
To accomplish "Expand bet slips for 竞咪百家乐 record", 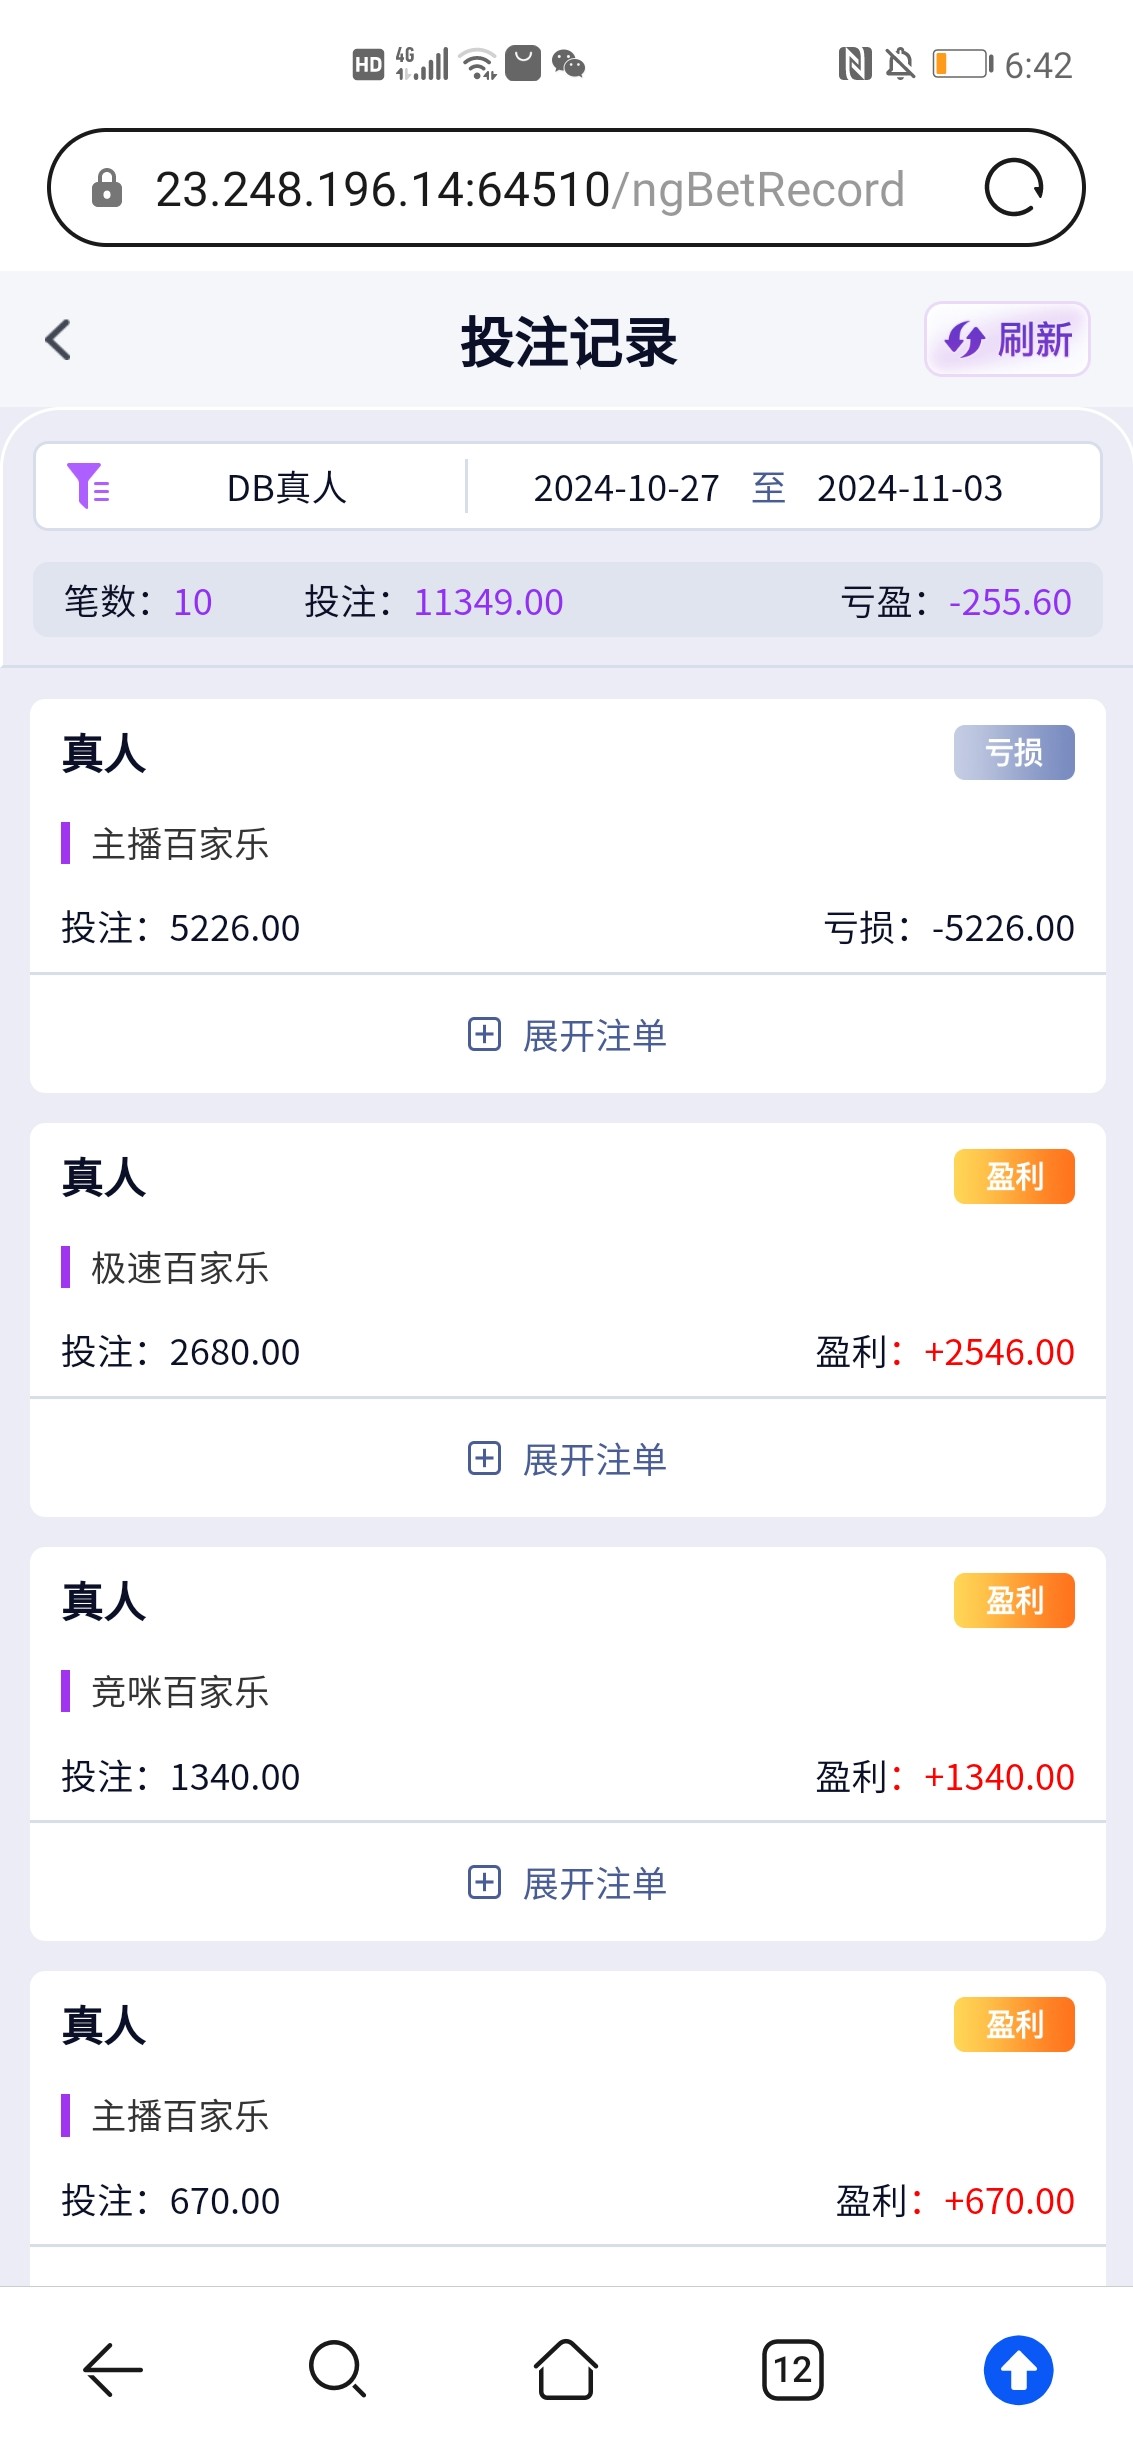I will coord(567,1883).
